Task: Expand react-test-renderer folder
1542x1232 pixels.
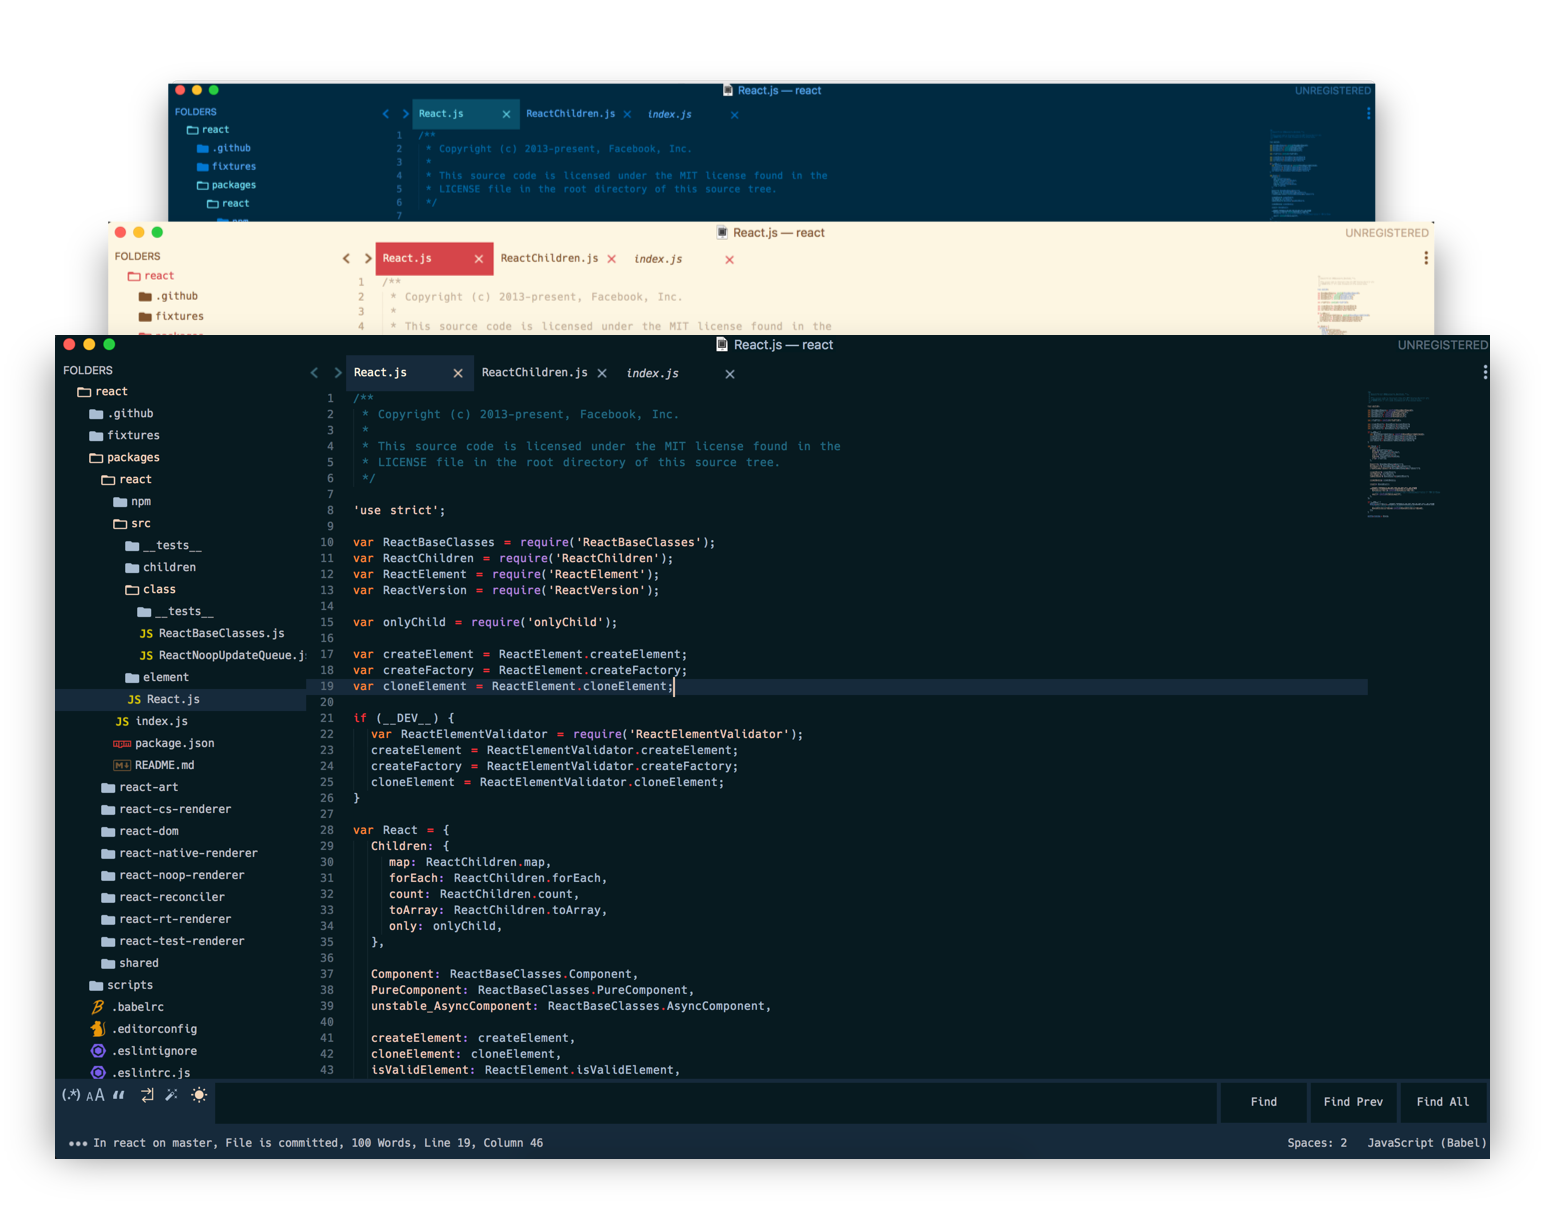Action: (172, 942)
